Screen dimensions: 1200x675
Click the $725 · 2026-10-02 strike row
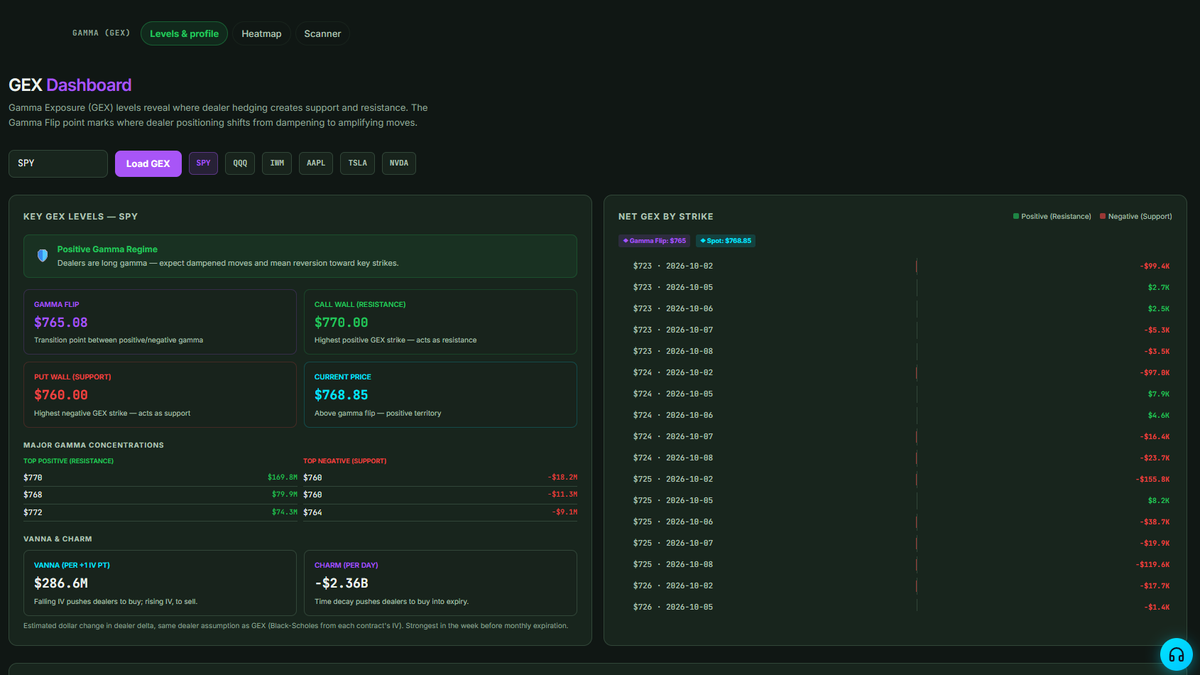coord(895,479)
